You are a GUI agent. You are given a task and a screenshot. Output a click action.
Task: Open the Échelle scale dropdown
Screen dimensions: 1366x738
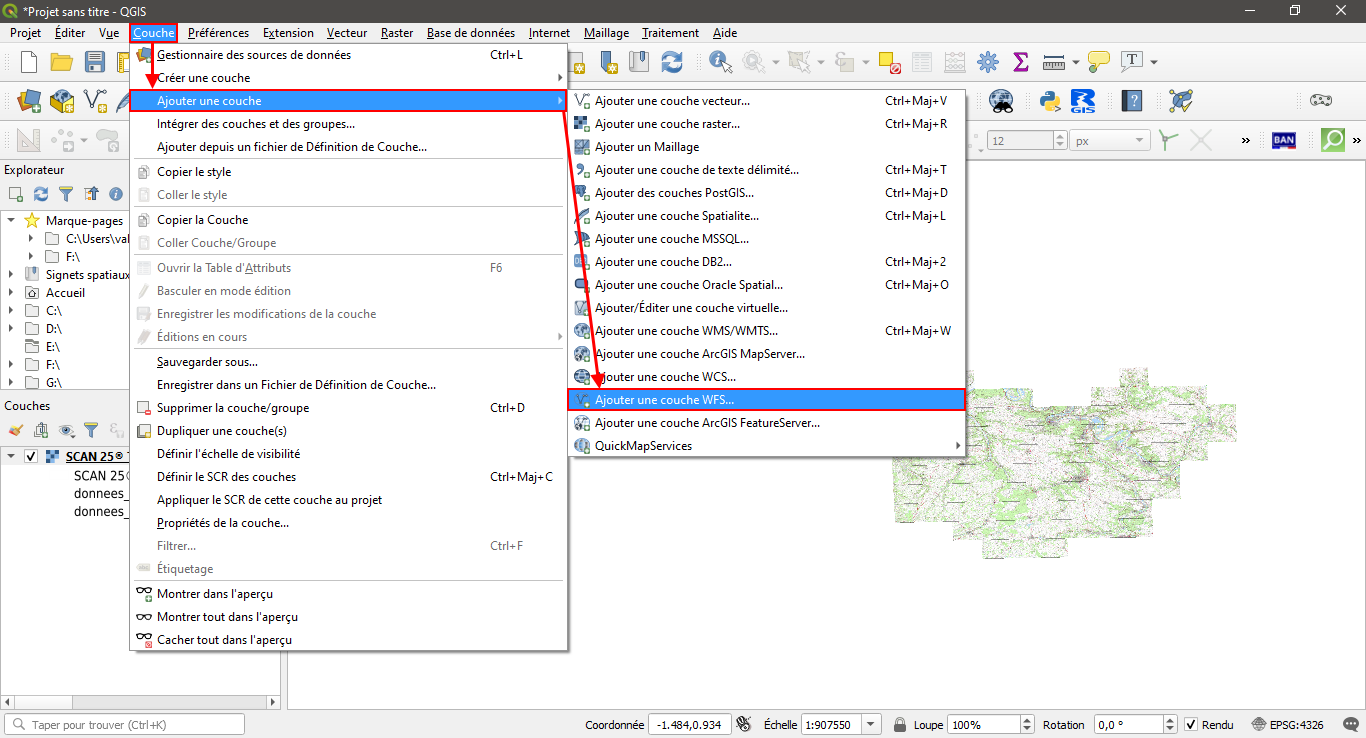coord(872,724)
